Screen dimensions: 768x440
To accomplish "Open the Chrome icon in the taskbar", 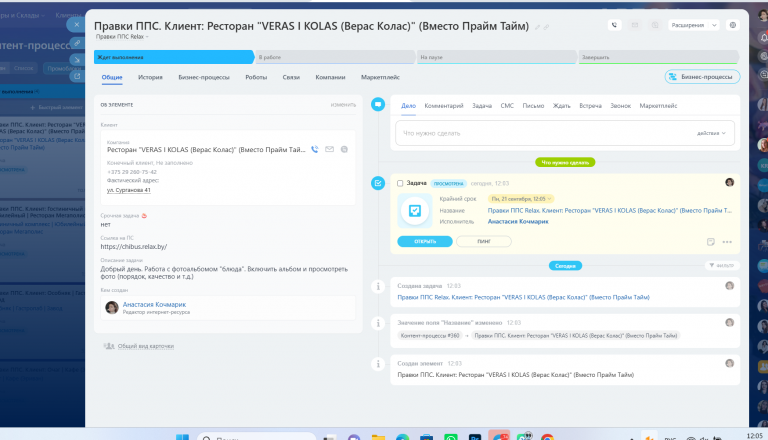I will pyautogui.click(x=548, y=437).
